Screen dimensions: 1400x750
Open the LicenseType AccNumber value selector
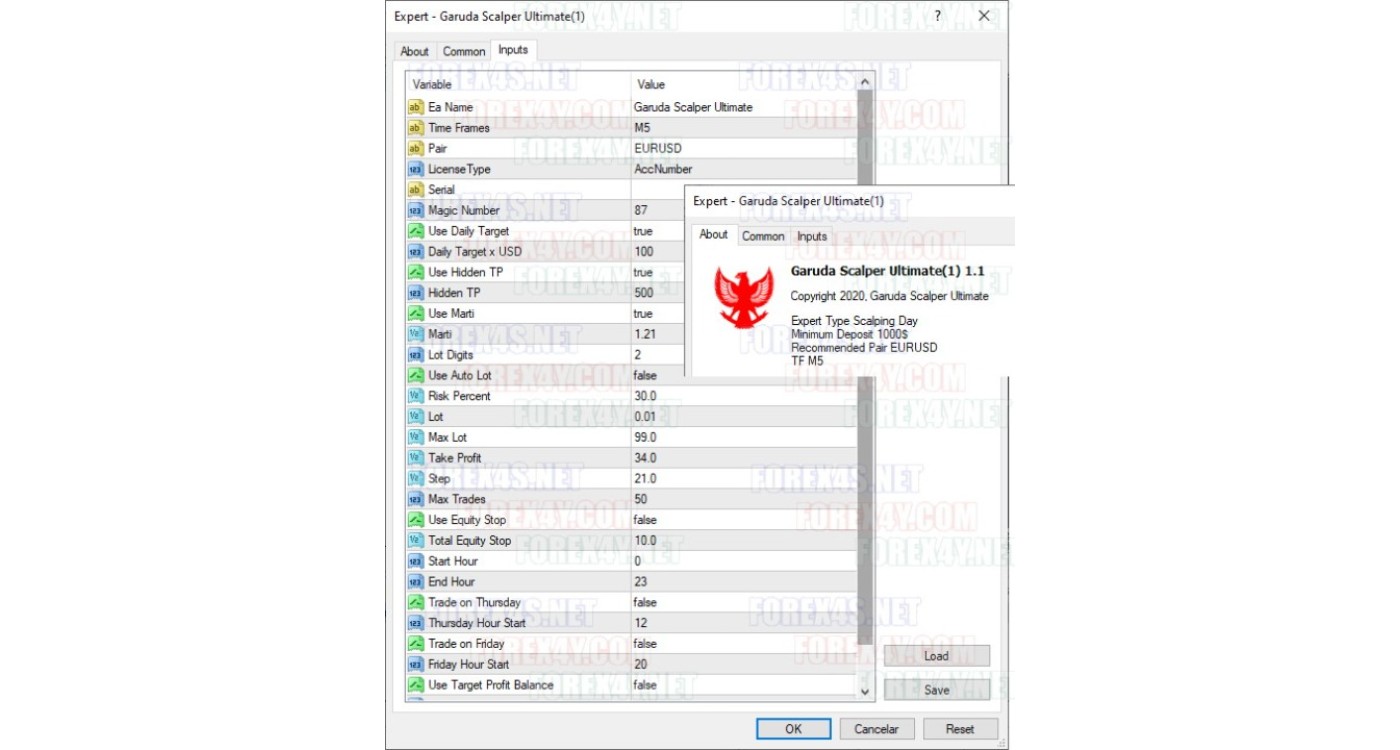point(740,169)
